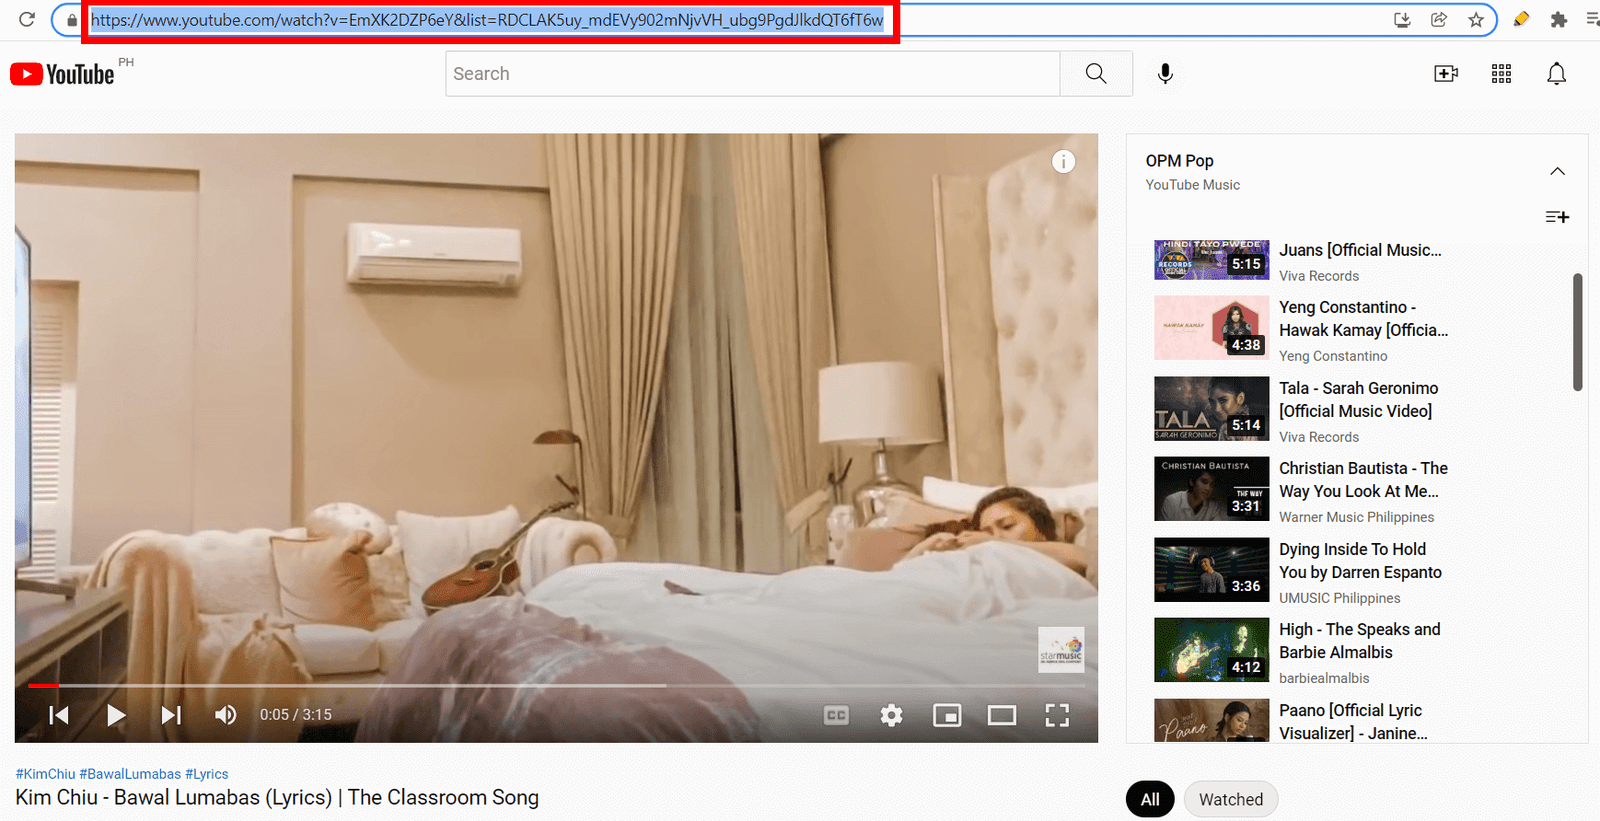Open the Dying Inside To Hold You thumbnail
Image resolution: width=1600 pixels, height=821 pixels.
pos(1211,570)
